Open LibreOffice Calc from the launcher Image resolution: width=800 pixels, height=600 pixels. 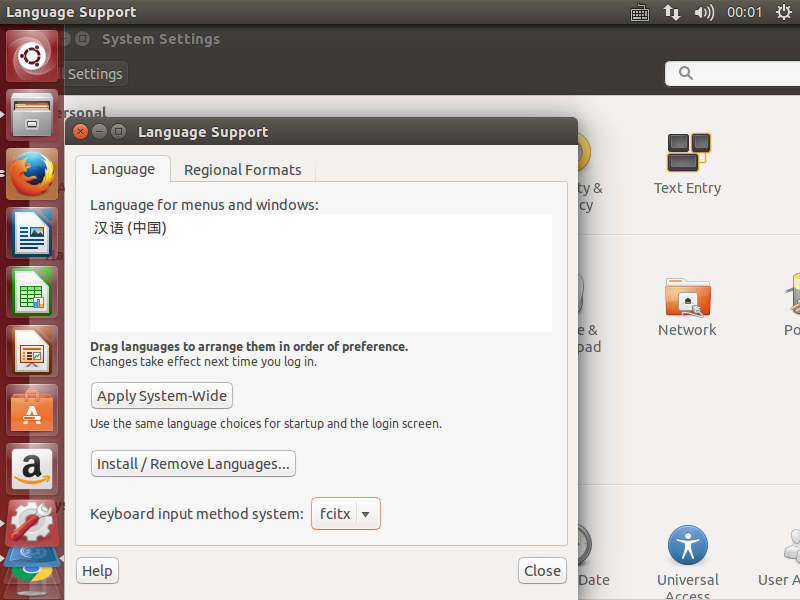coord(31,293)
